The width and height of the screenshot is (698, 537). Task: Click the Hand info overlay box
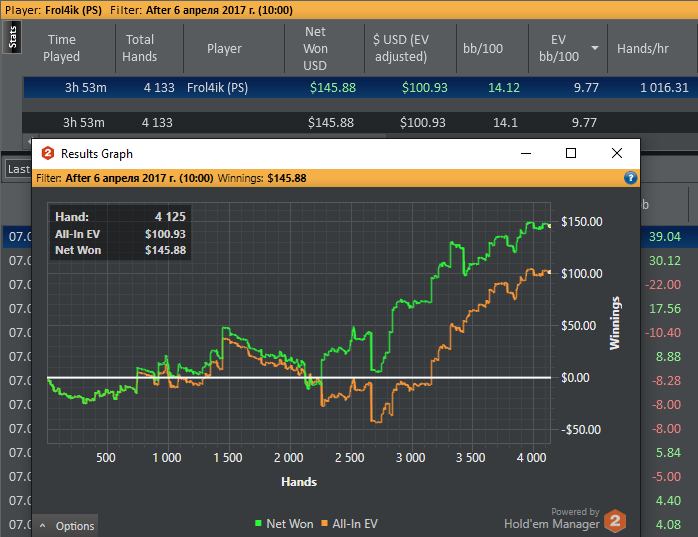click(x=120, y=233)
